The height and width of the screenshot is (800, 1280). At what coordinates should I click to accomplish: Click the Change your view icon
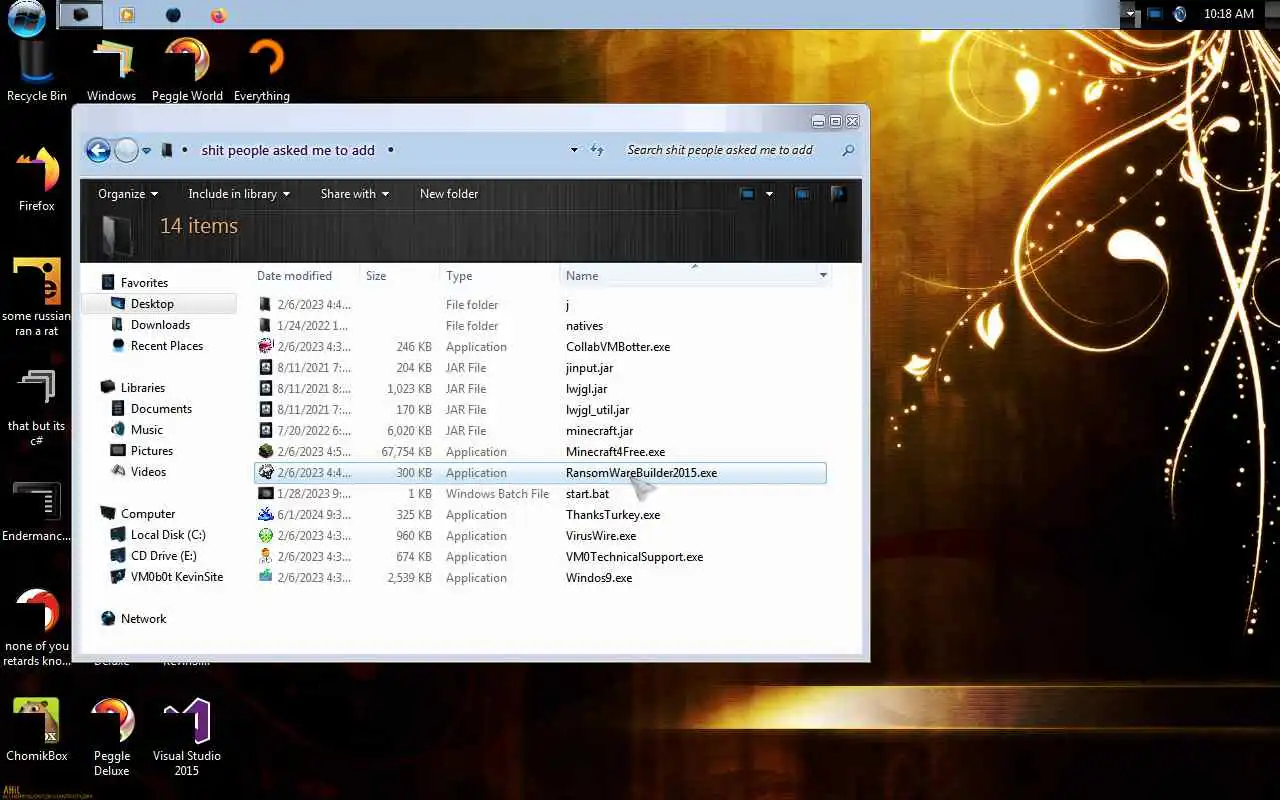coord(747,194)
